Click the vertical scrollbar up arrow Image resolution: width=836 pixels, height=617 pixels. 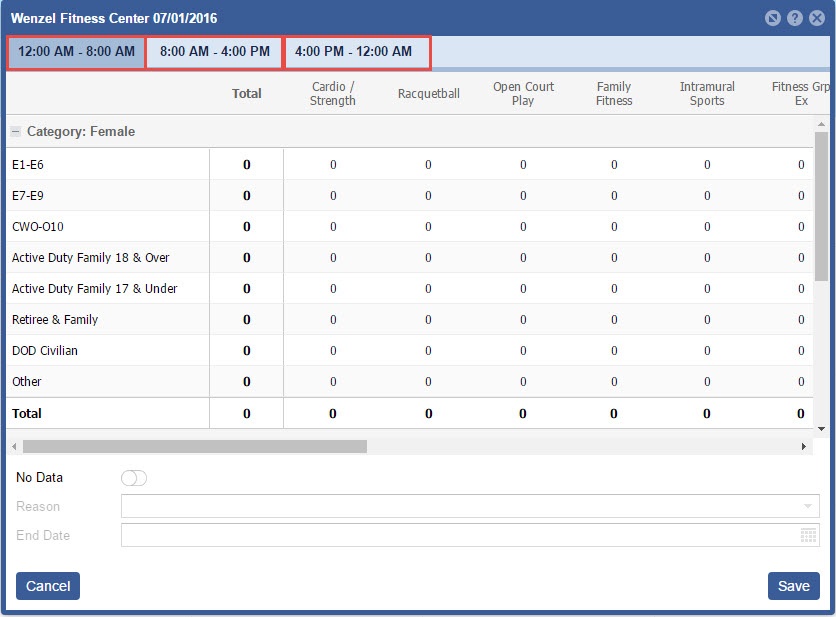pyautogui.click(x=821, y=123)
